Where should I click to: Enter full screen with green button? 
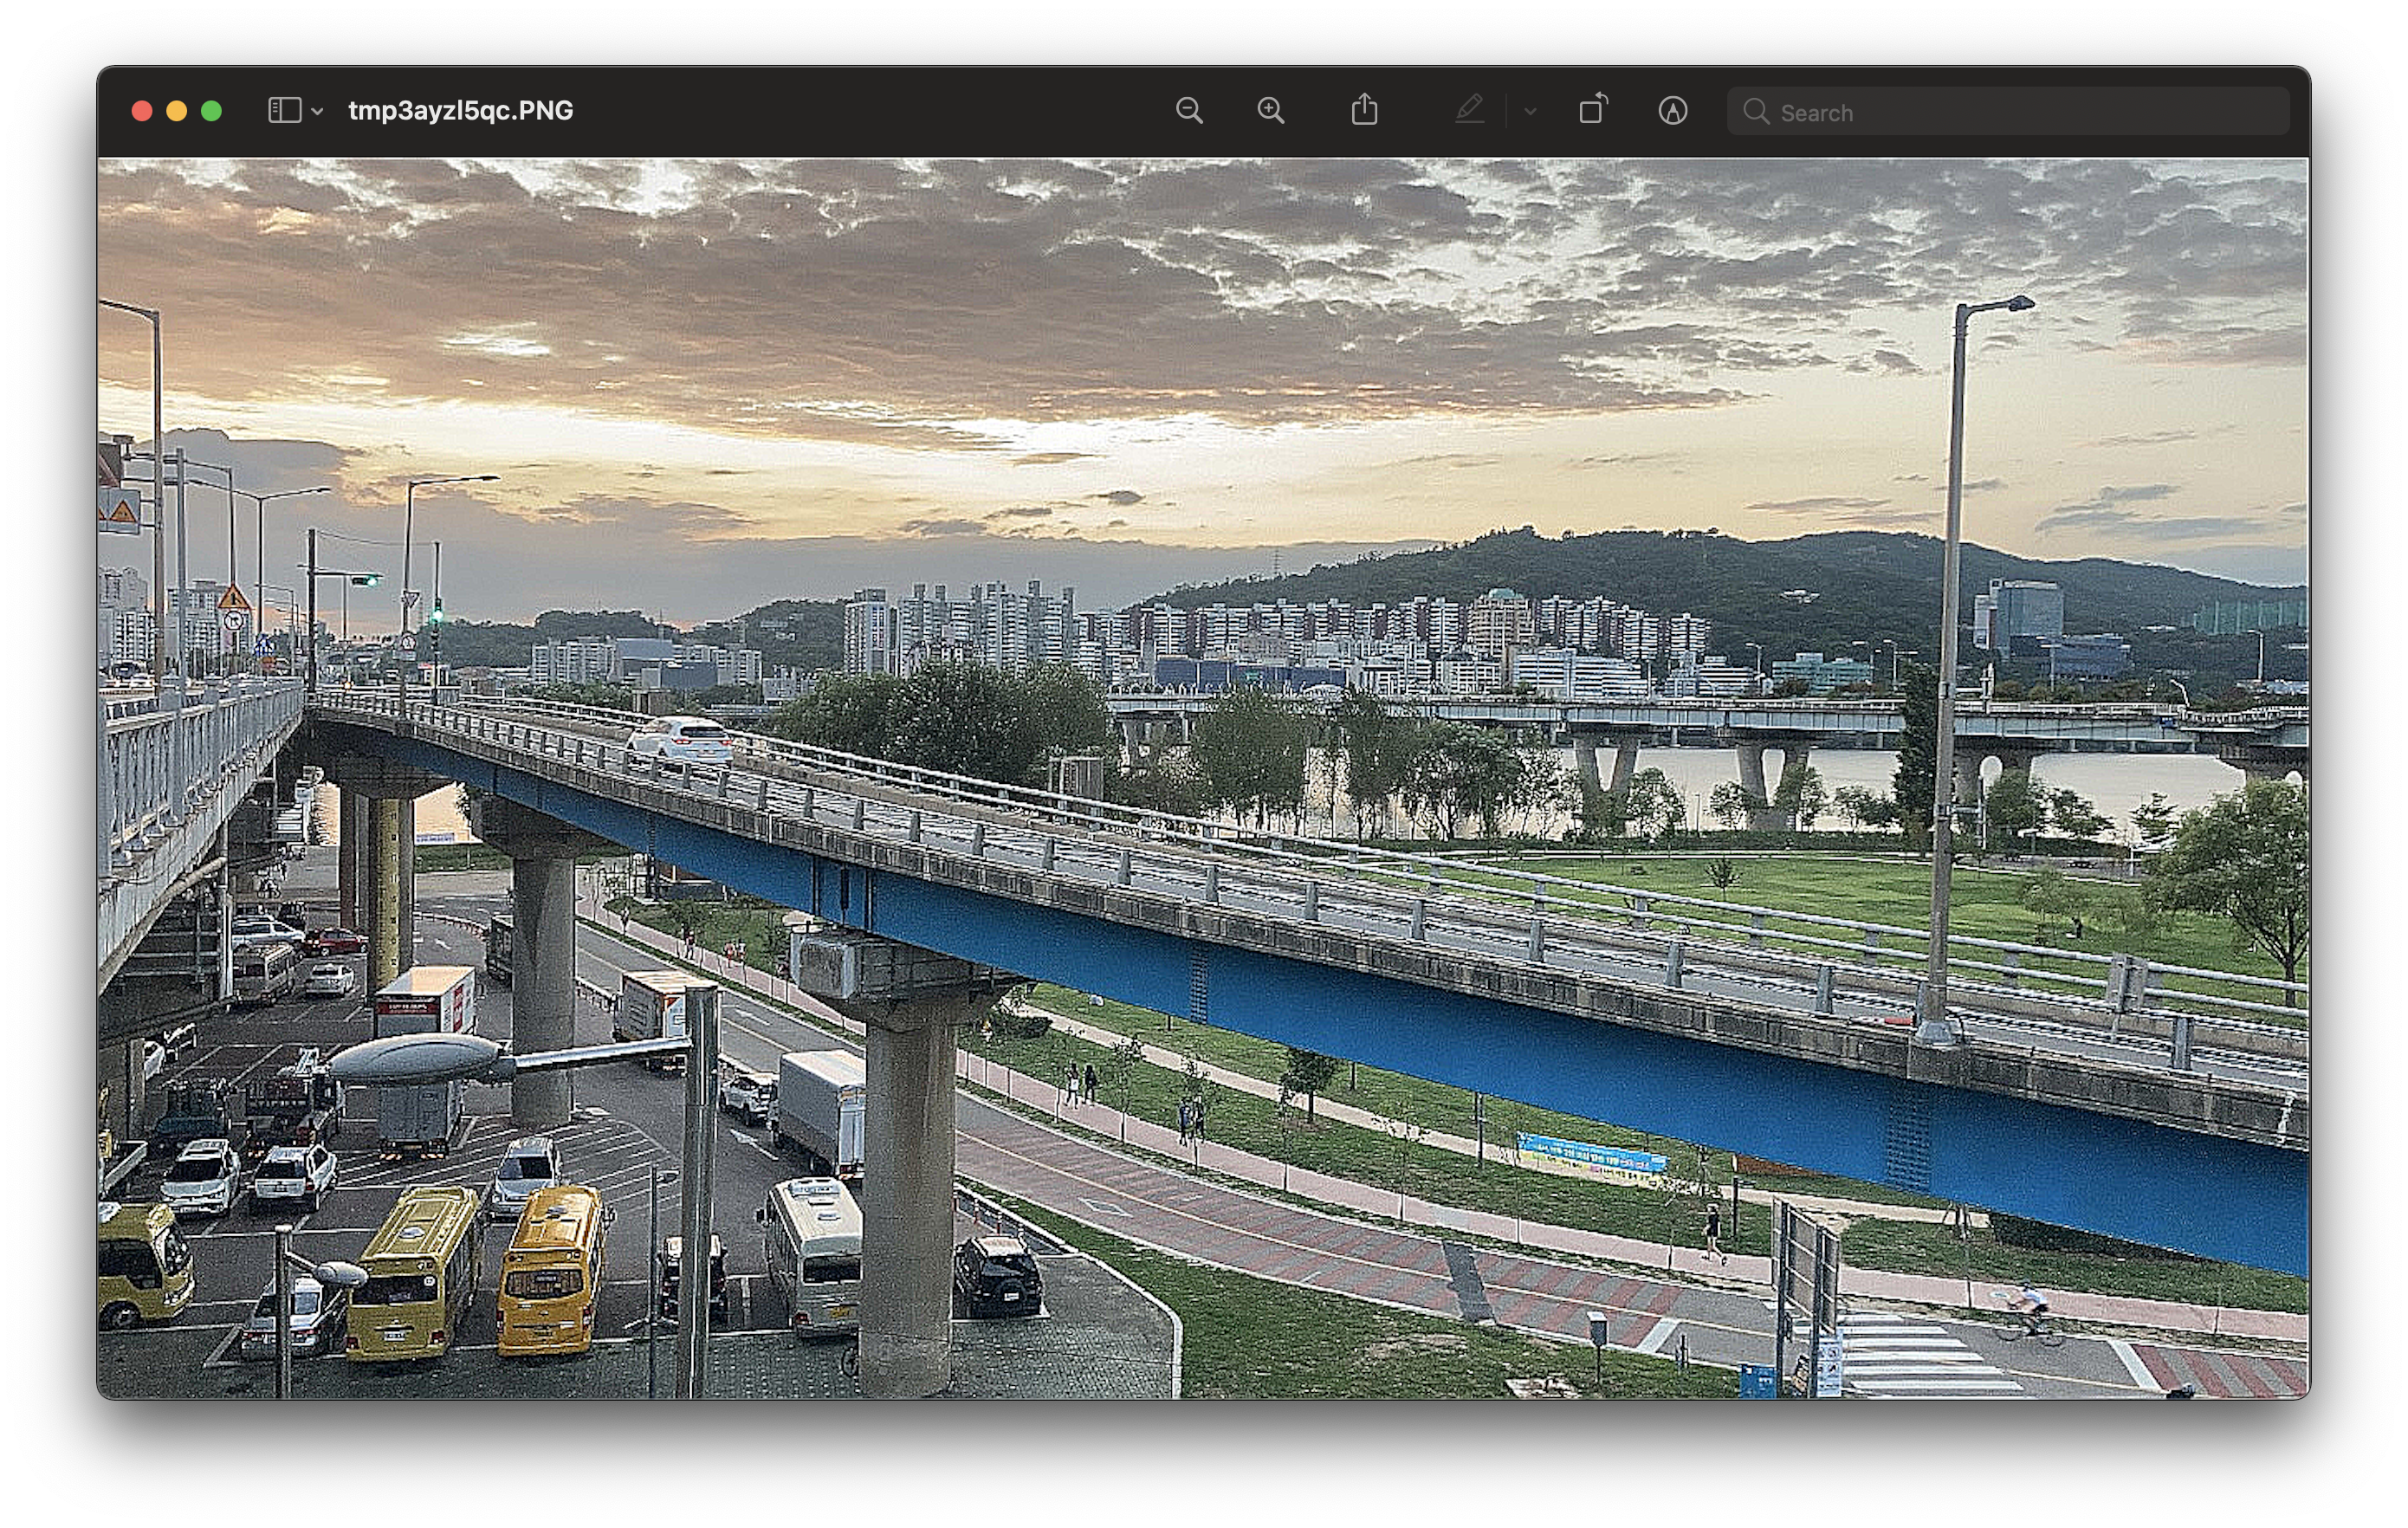[x=211, y=111]
